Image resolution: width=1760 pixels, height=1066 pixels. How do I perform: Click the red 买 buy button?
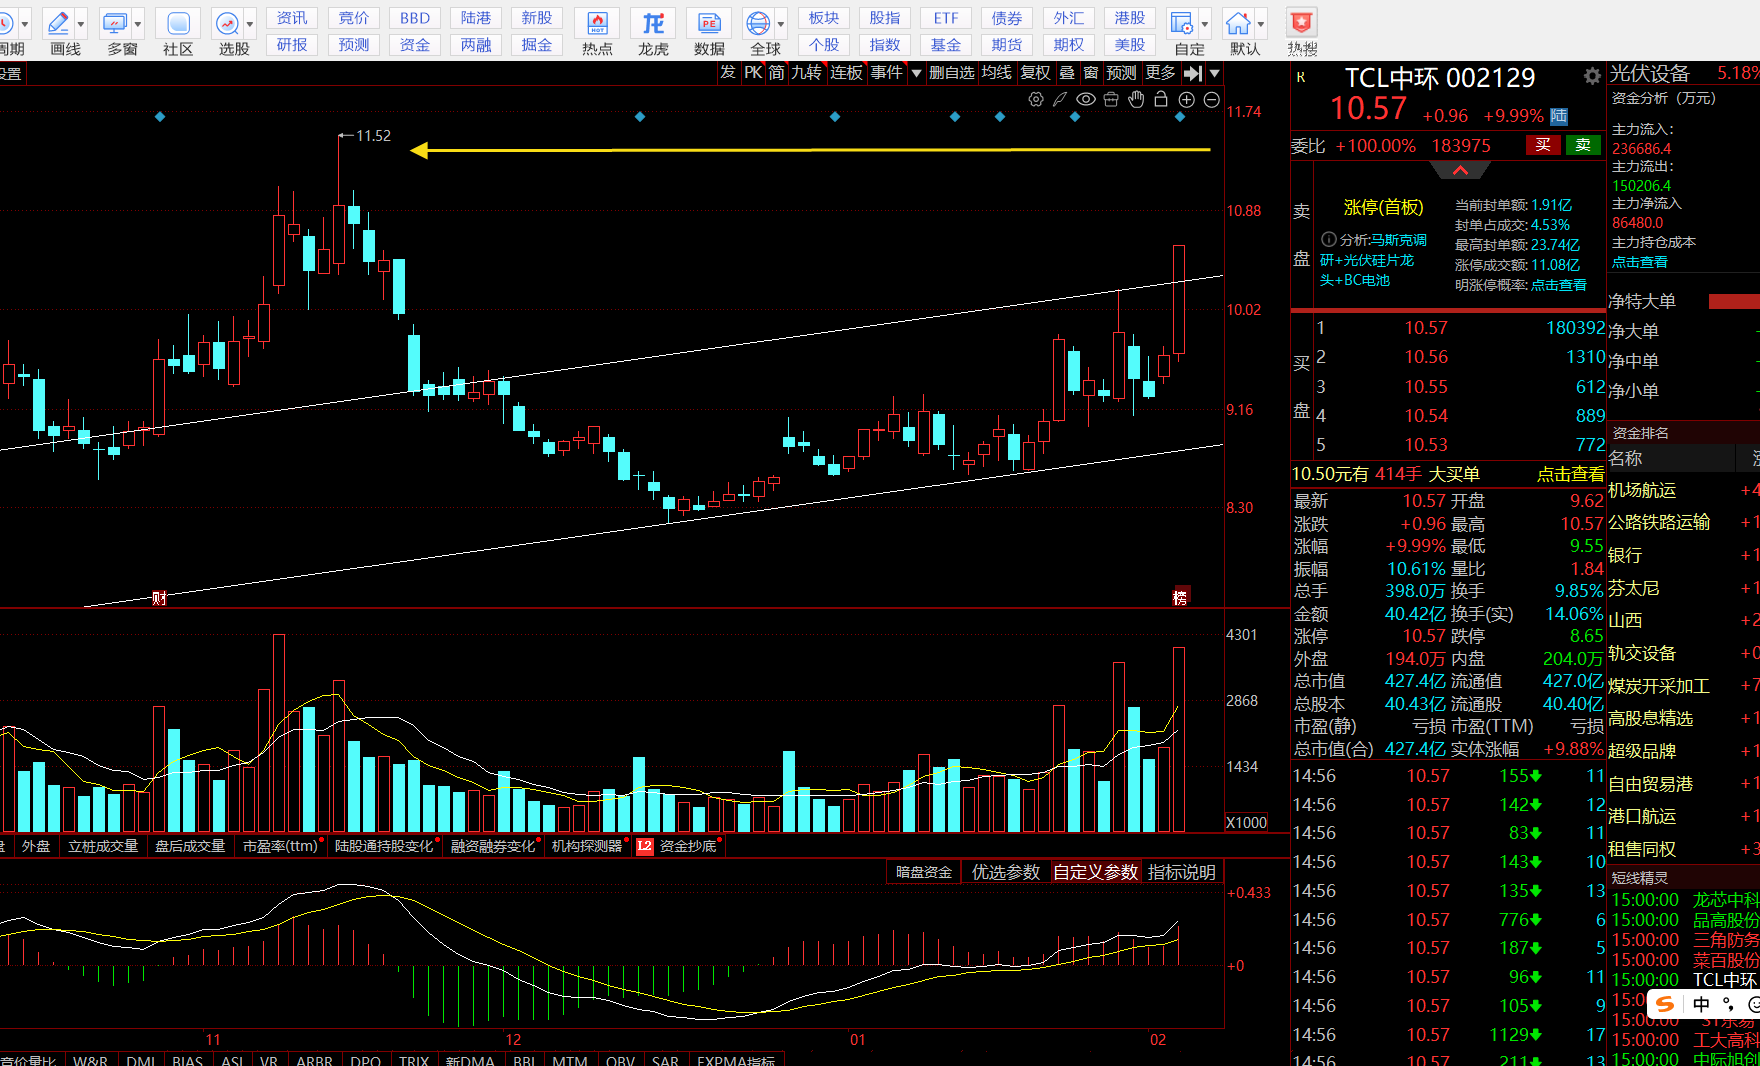click(x=1543, y=145)
